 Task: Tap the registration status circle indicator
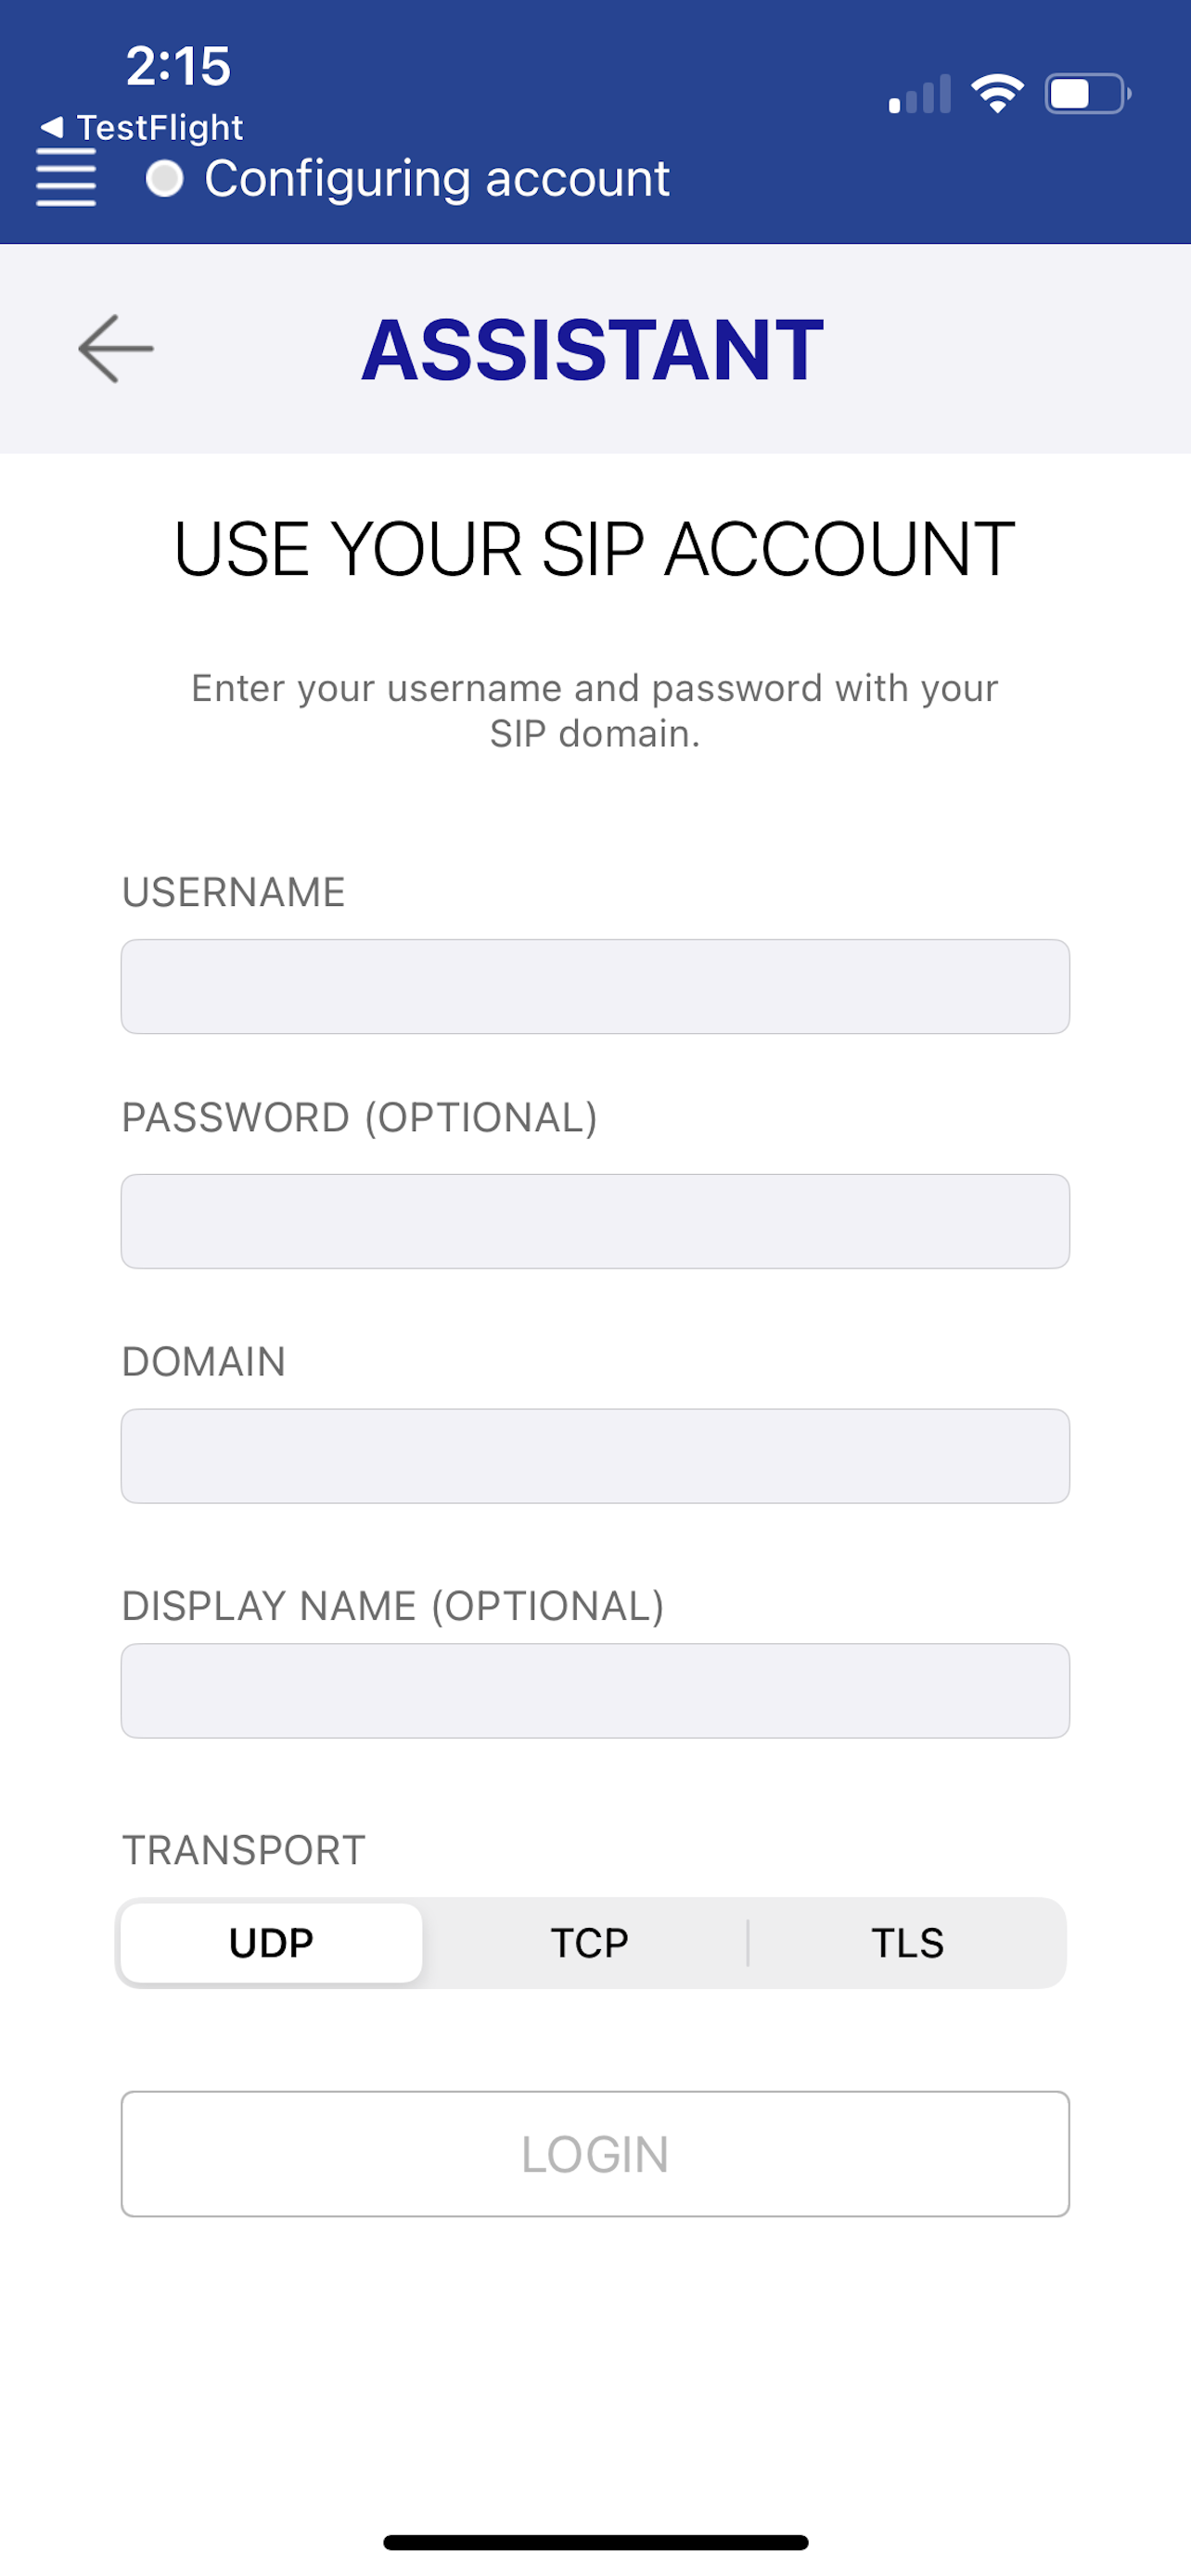click(165, 179)
